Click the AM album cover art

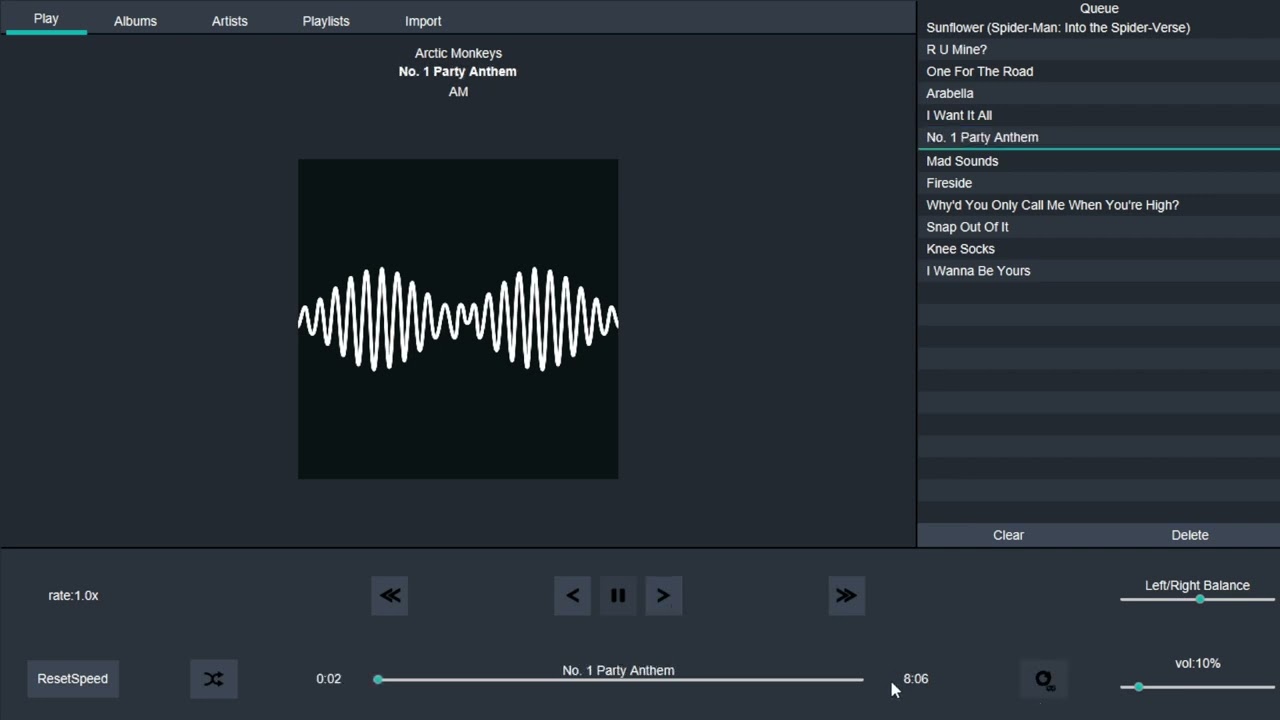coord(458,319)
